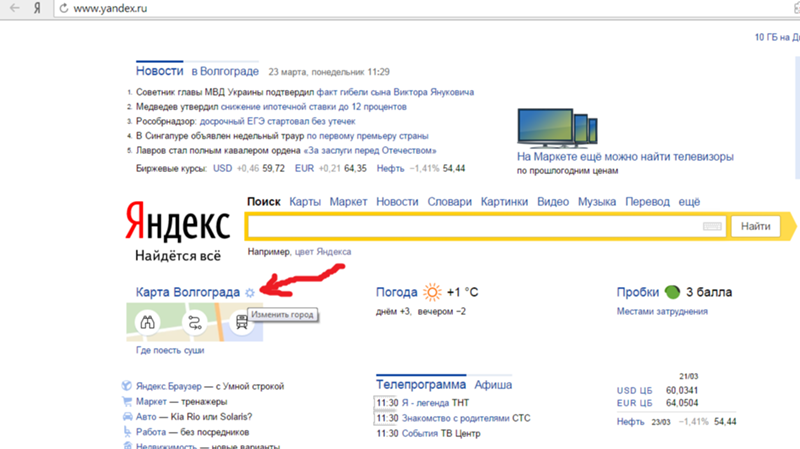Click the Нефть oil price link in news block
The height and width of the screenshot is (449, 800).
390,168
